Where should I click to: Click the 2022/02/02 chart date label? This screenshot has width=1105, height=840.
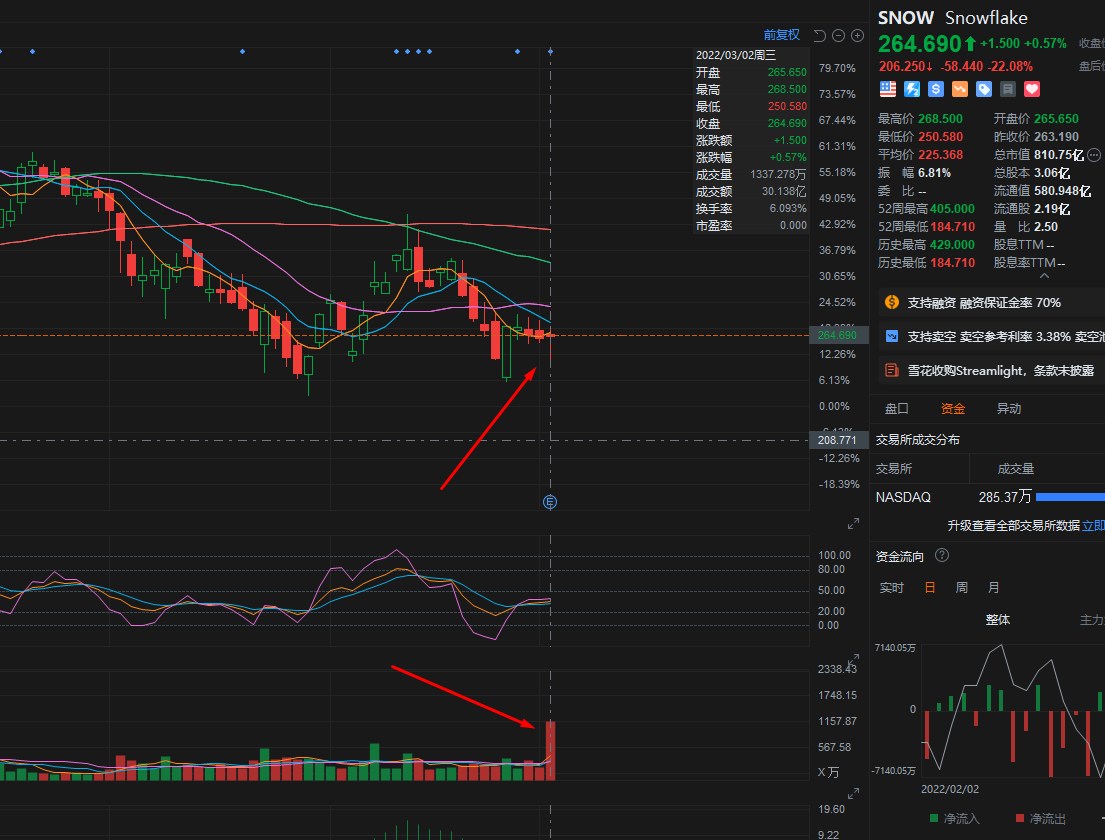pyautogui.click(x=949, y=789)
